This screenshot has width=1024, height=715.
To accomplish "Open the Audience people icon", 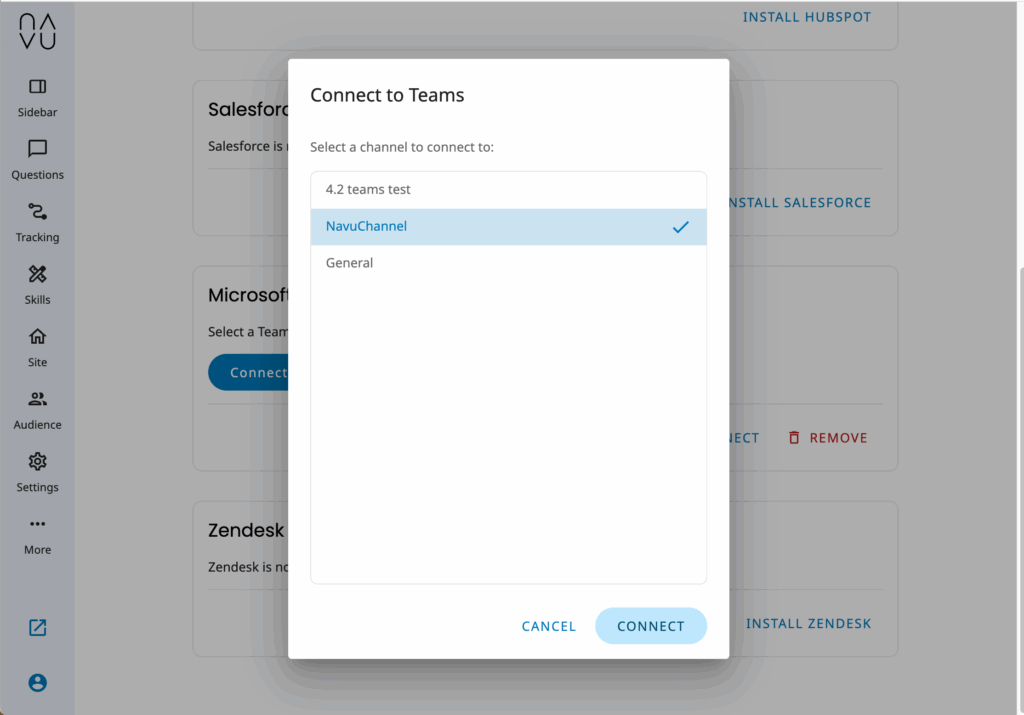I will pyautogui.click(x=38, y=399).
